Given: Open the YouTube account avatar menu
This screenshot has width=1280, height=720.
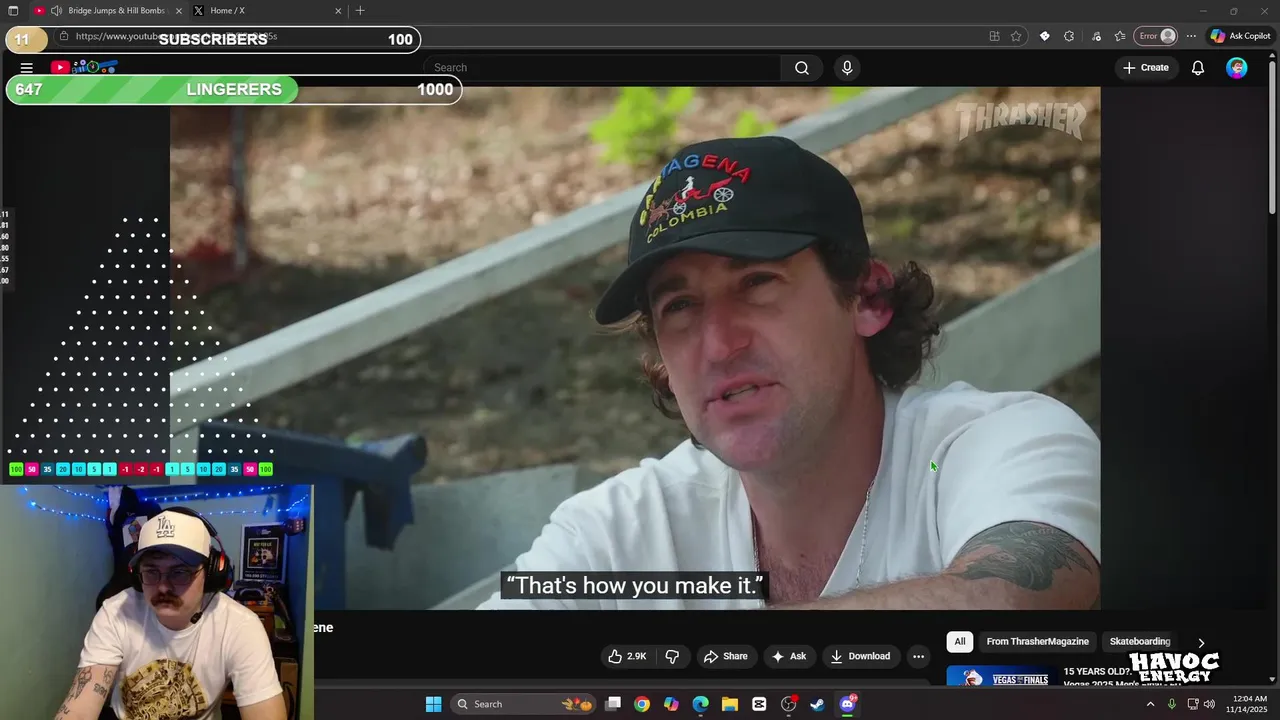Looking at the screenshot, I should 1237,68.
